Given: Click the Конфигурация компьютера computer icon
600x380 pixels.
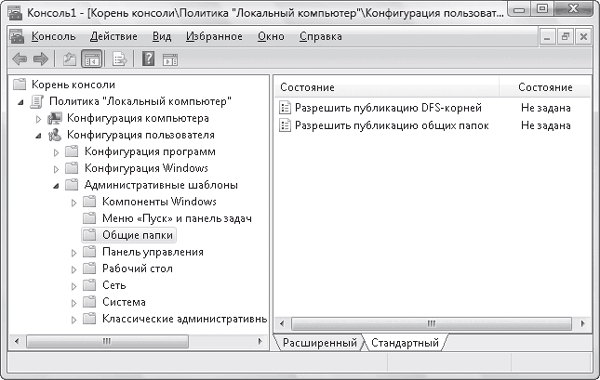Looking at the screenshot, I should 55,118.
